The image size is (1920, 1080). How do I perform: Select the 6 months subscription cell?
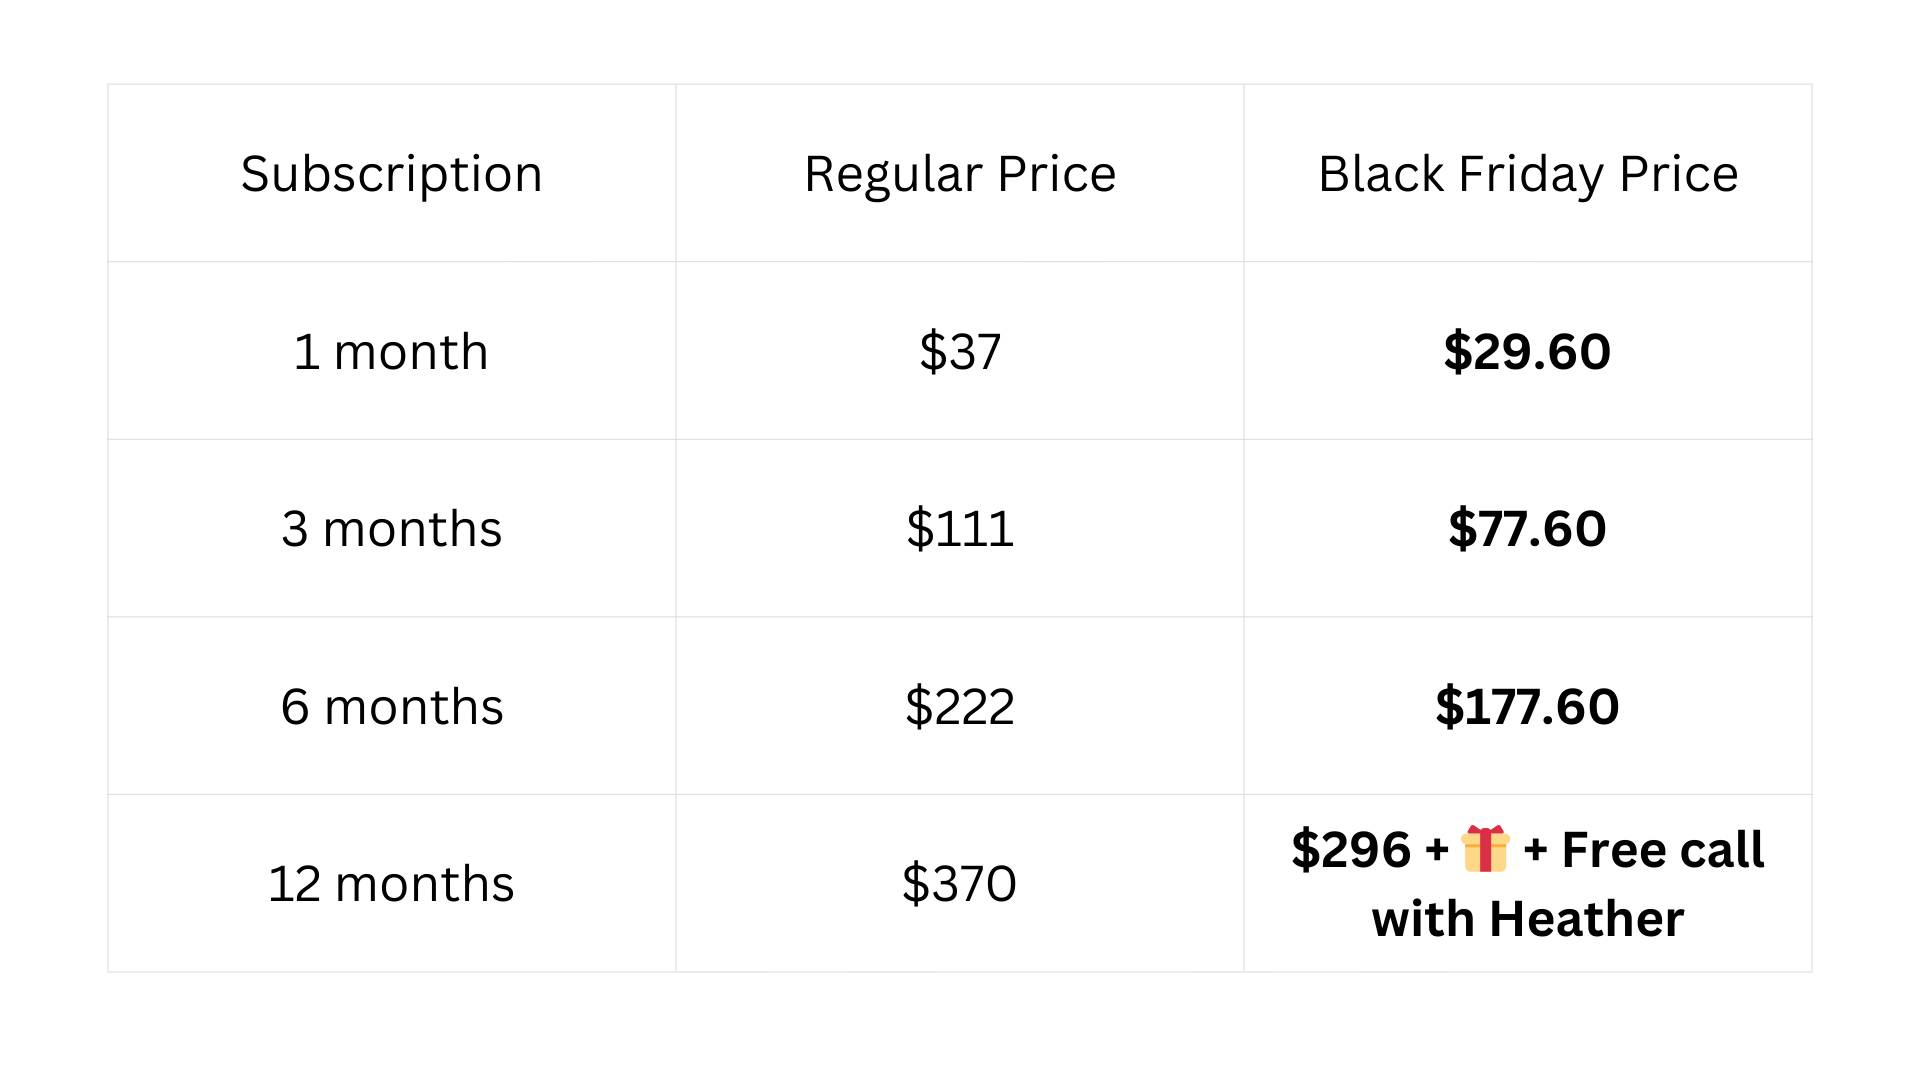[x=391, y=707]
